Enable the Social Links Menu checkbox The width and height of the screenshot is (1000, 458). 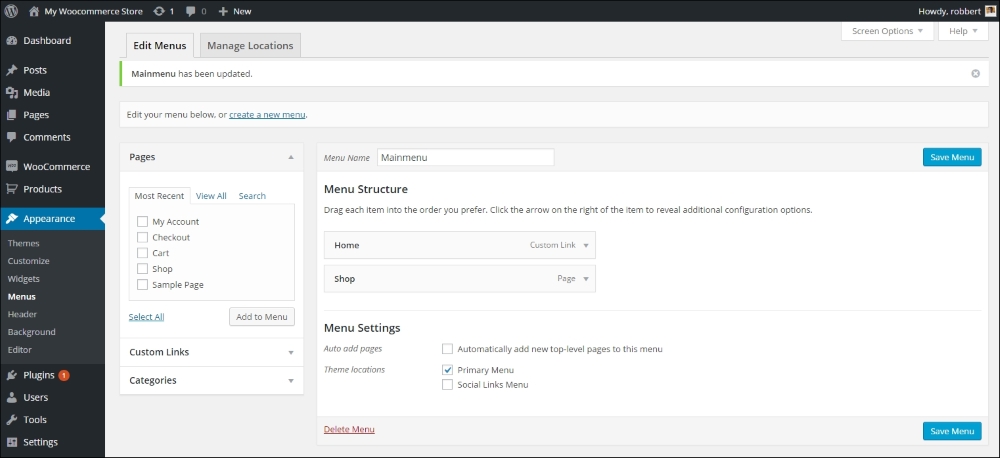(x=447, y=385)
